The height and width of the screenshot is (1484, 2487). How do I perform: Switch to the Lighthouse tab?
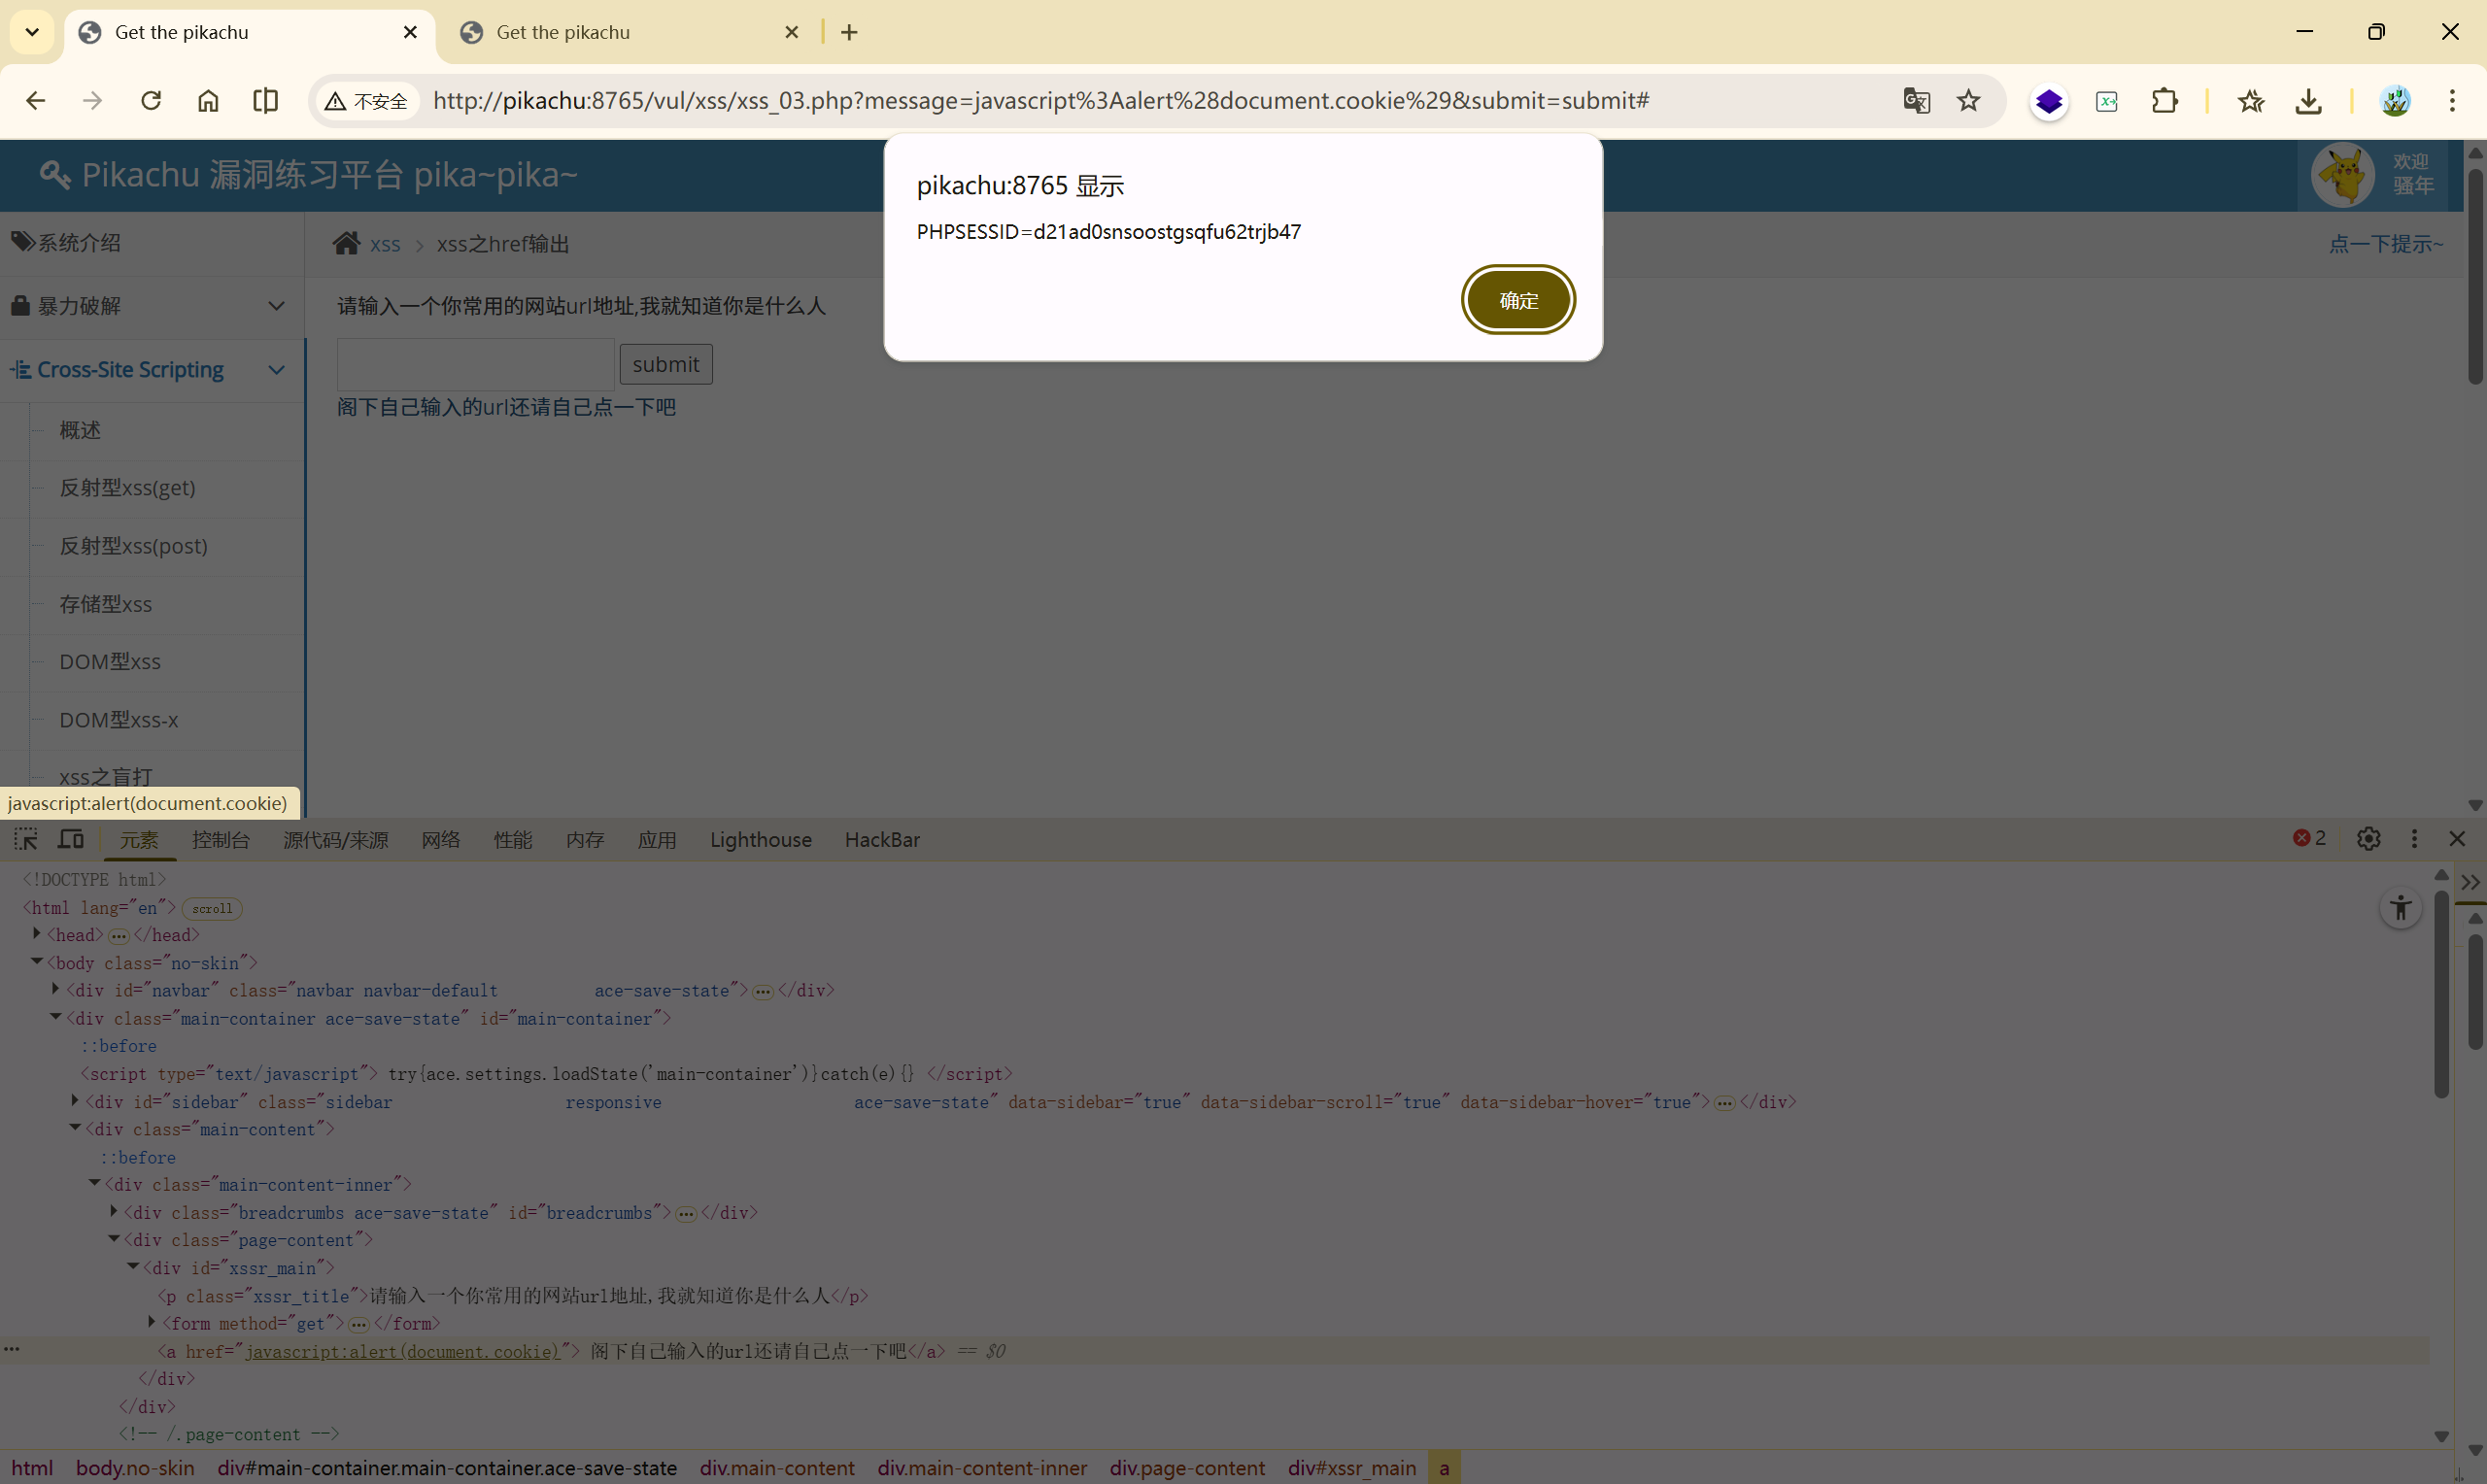pos(760,840)
